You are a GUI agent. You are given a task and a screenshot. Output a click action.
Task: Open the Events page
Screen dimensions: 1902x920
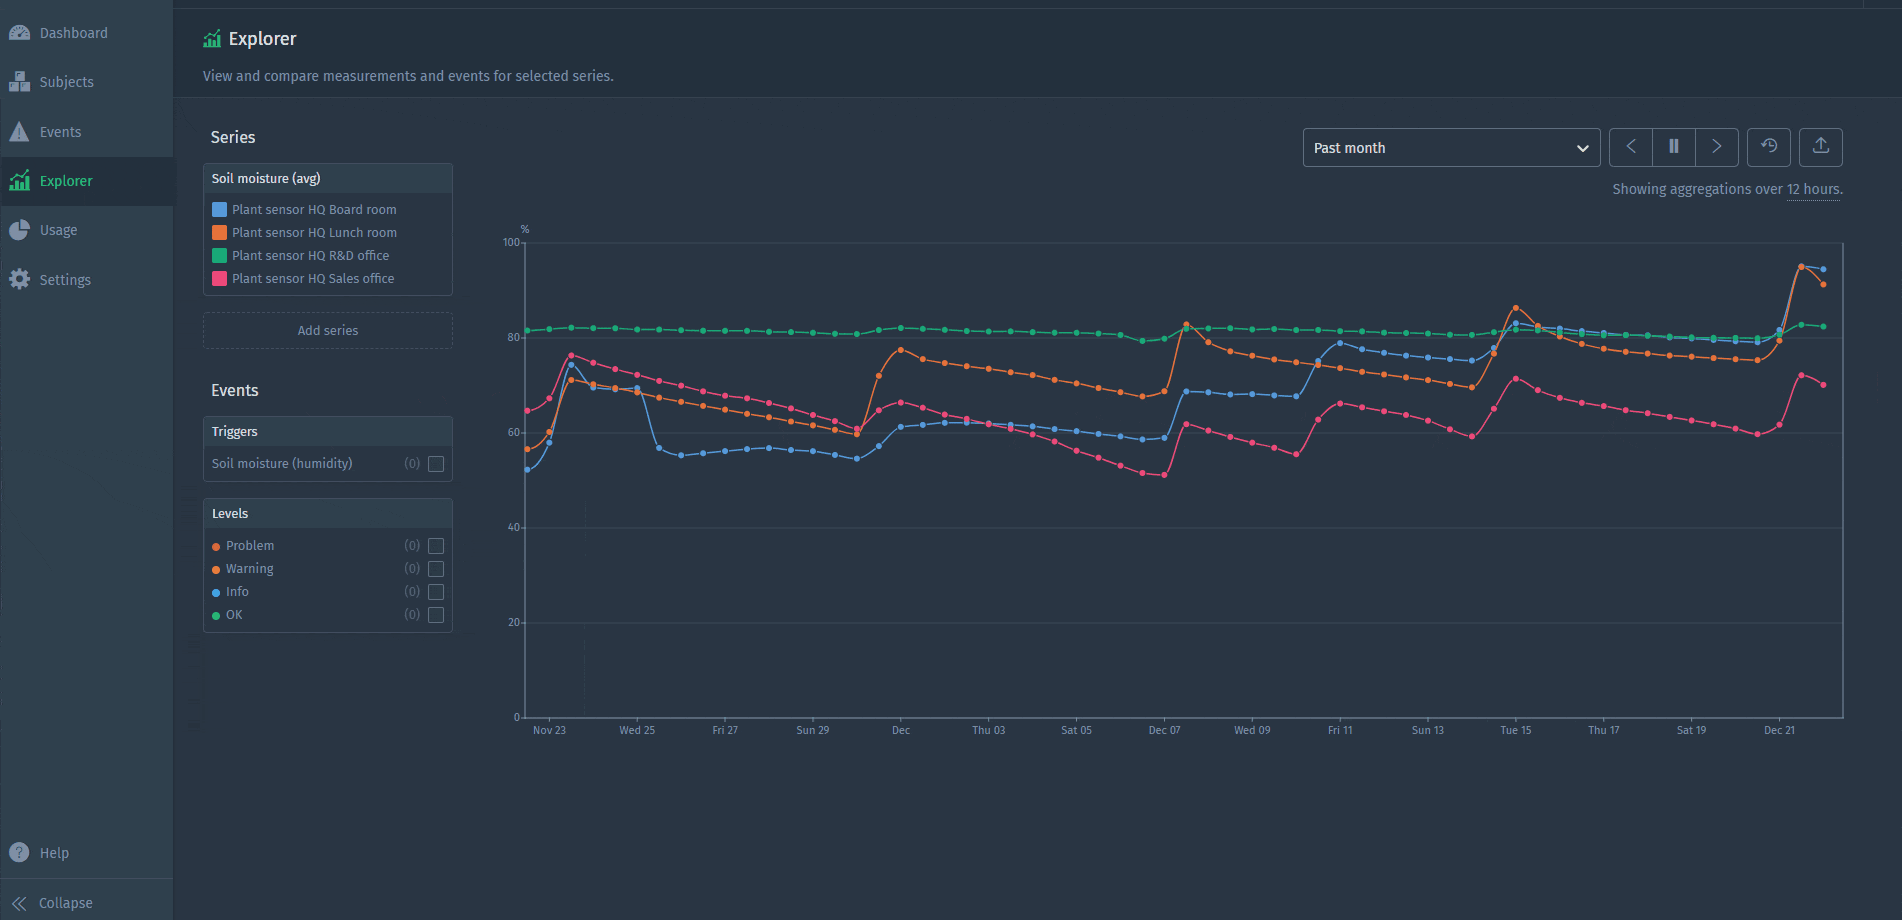point(60,131)
